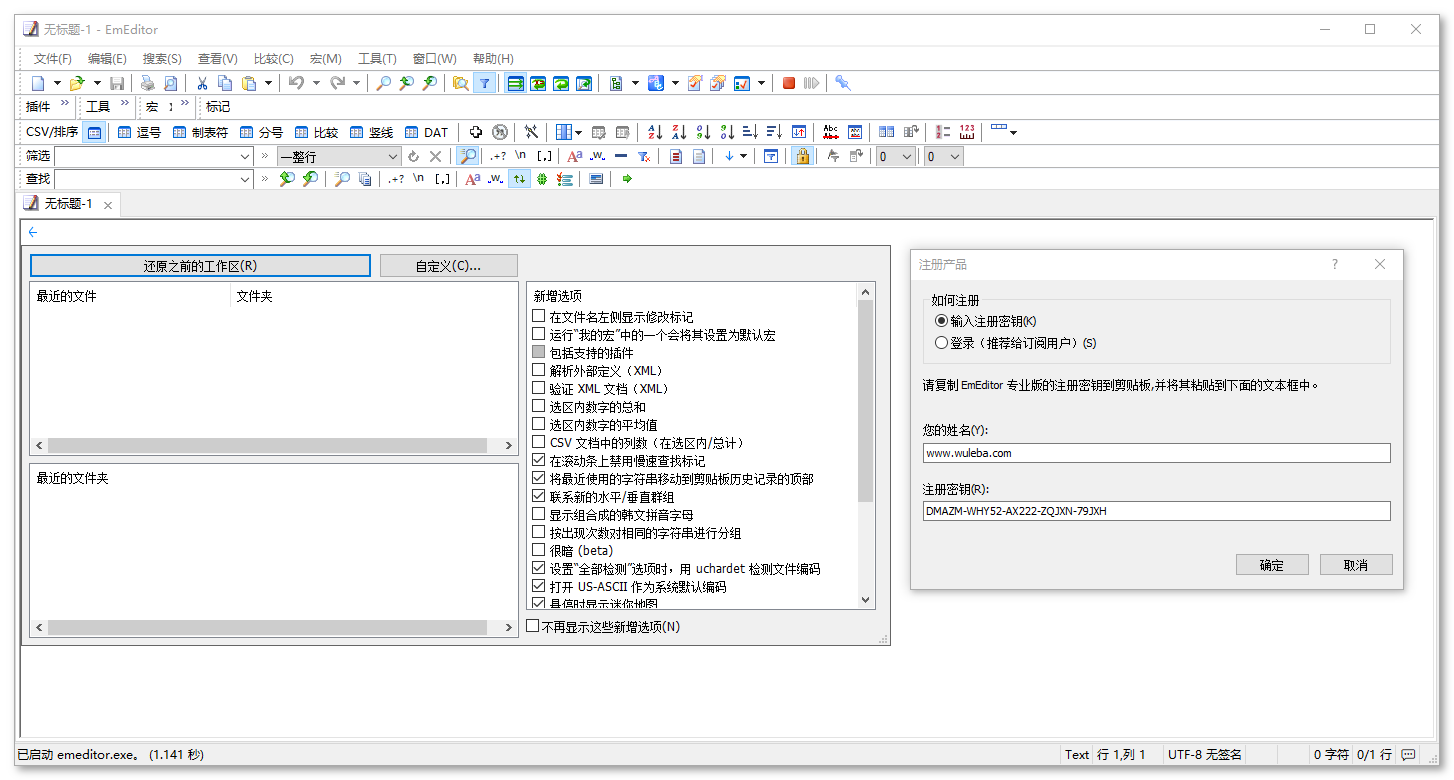Screen dimensions: 1454x780
Task: Open Find with the magnifier icon in main toolbar
Action: [x=383, y=83]
